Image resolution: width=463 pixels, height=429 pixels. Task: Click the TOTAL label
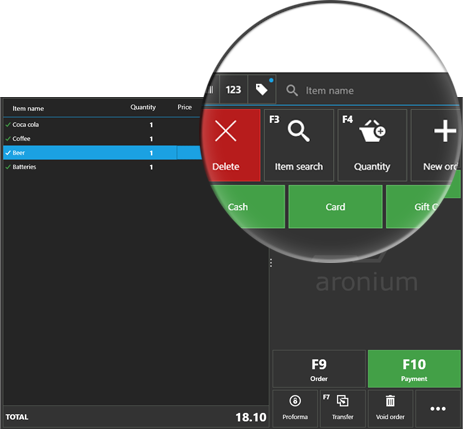point(17,417)
